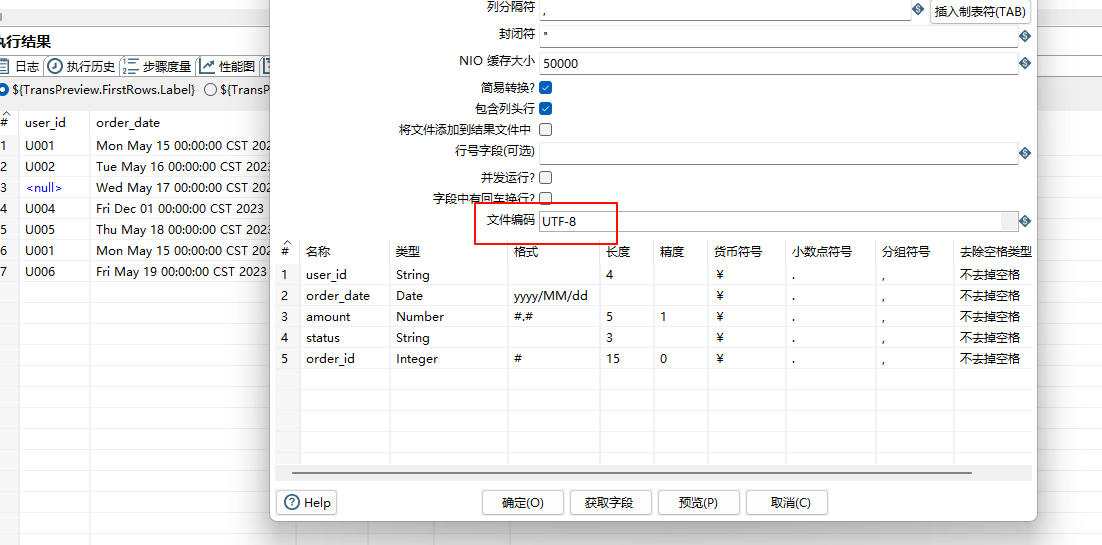Click U006 in the preview results
Viewport: 1102px width, 545px height.
54,271
